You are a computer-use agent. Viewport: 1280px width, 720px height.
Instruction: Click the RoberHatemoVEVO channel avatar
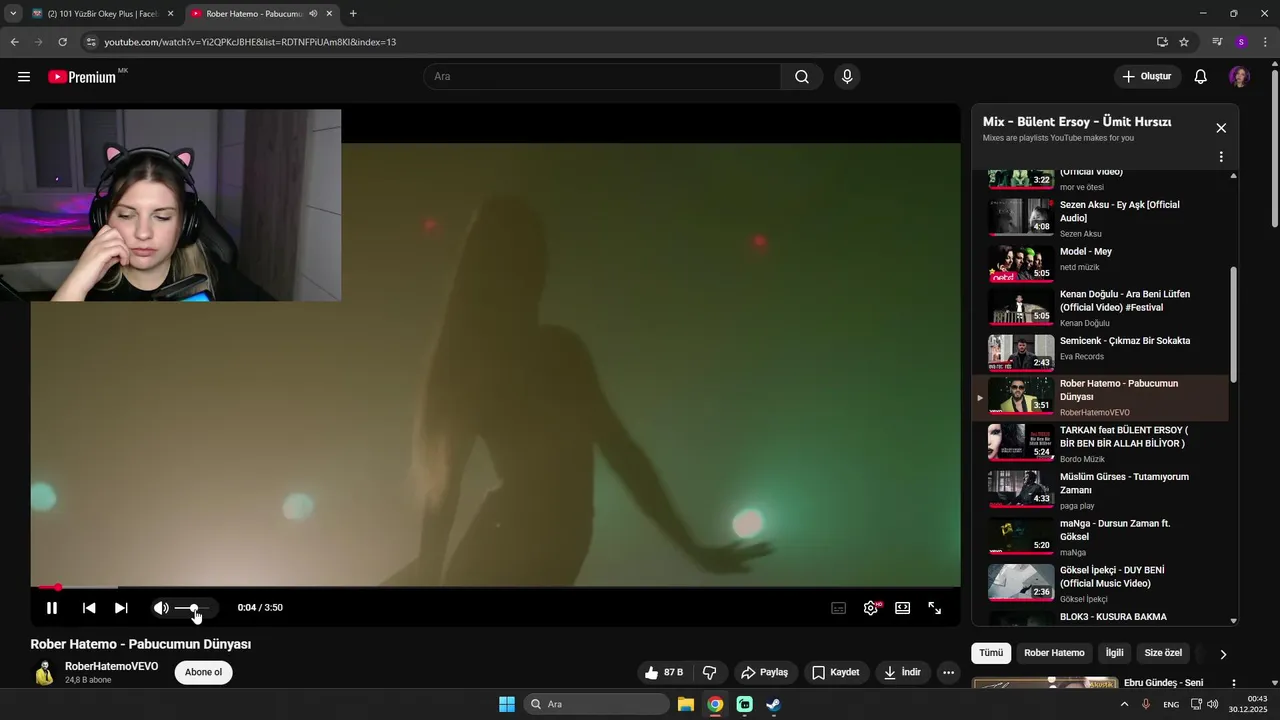(44, 673)
